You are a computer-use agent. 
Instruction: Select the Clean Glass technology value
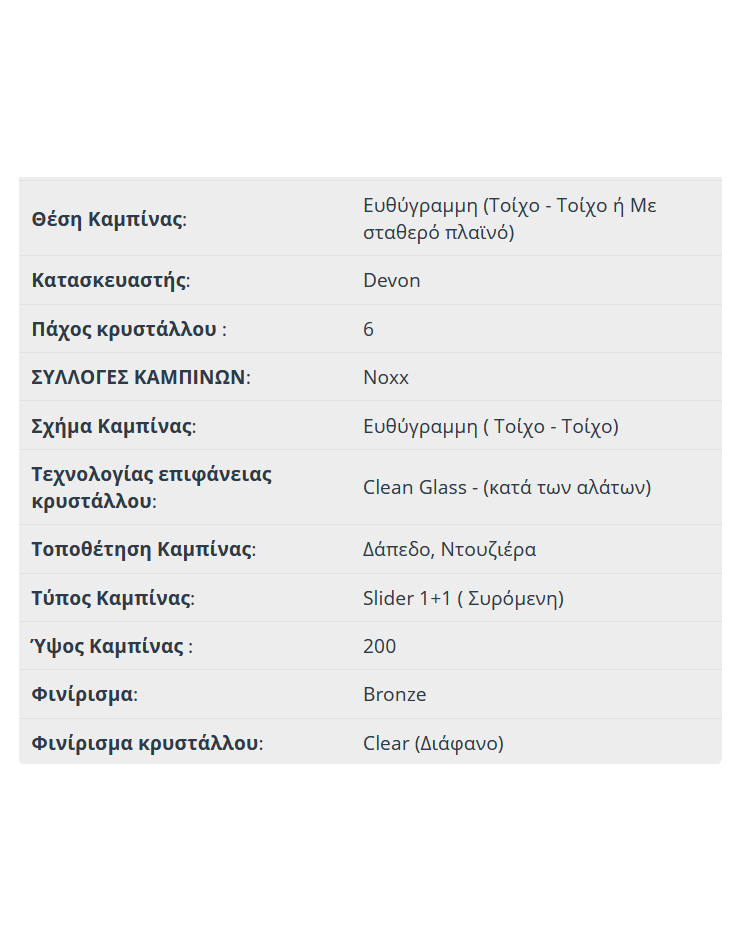point(507,487)
